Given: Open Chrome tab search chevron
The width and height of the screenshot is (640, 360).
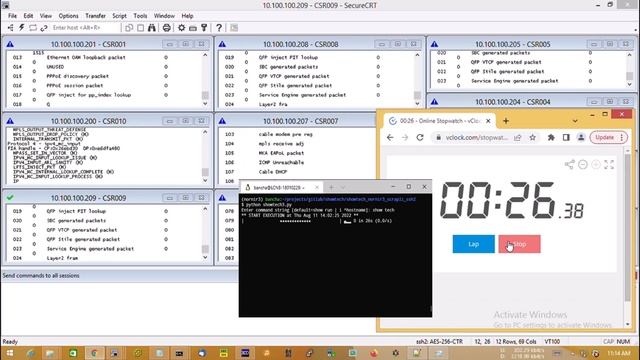Looking at the screenshot, I should pos(575,121).
